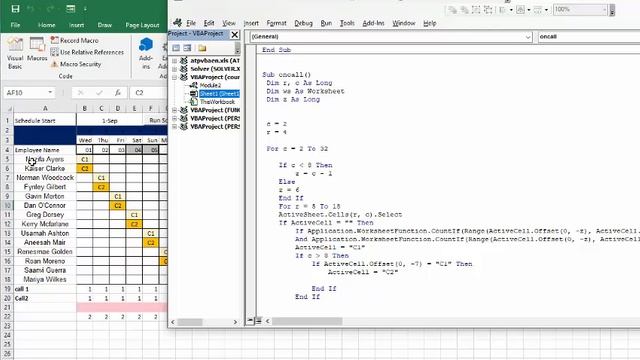Click the formula bar Enter checkmark icon
This screenshot has height=360, width=640.
pos(99,93)
